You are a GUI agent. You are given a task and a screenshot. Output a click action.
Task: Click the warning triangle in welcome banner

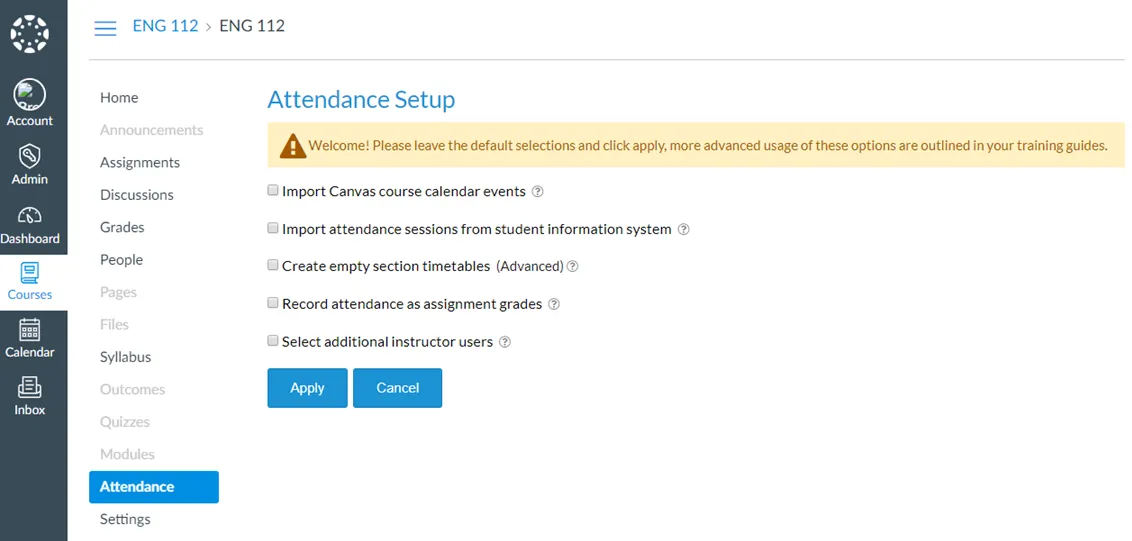pyautogui.click(x=292, y=145)
